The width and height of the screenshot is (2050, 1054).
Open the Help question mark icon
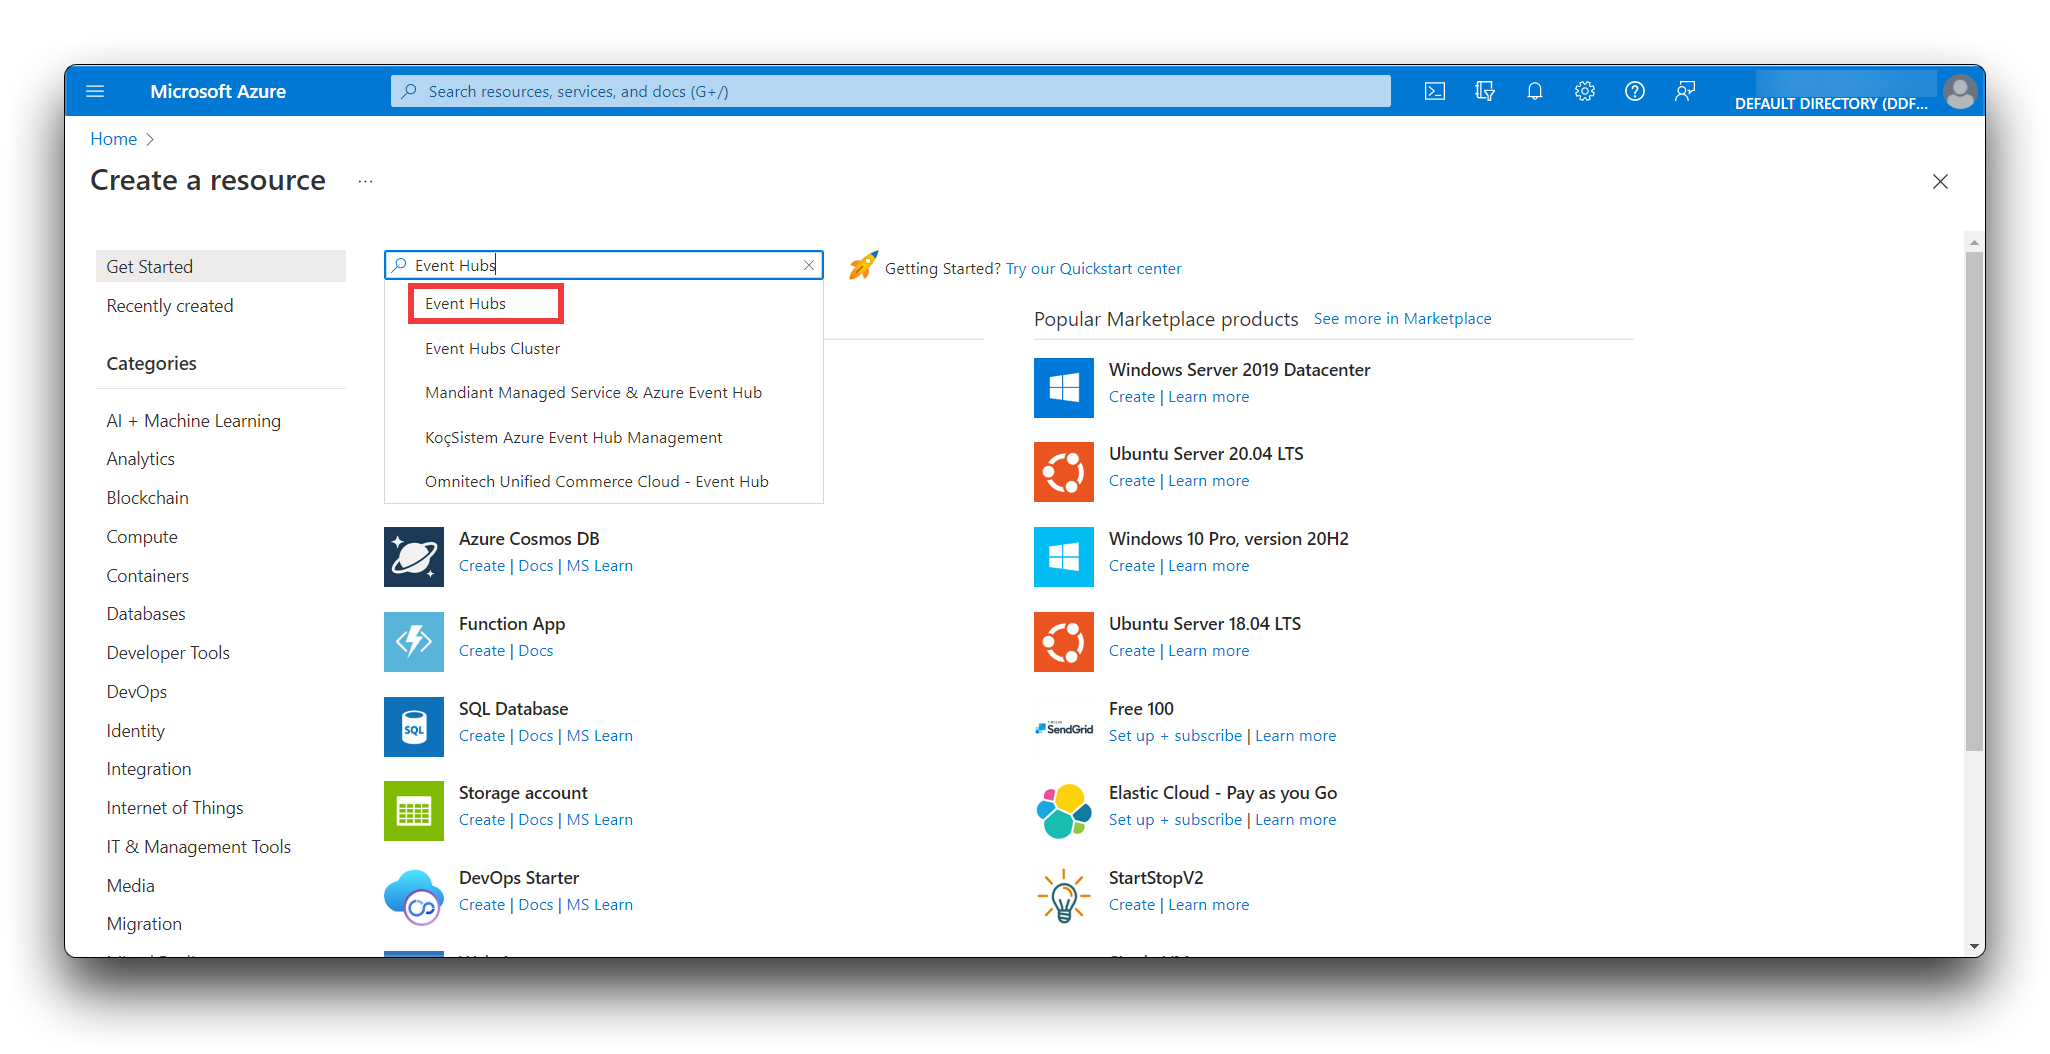pyautogui.click(x=1635, y=91)
